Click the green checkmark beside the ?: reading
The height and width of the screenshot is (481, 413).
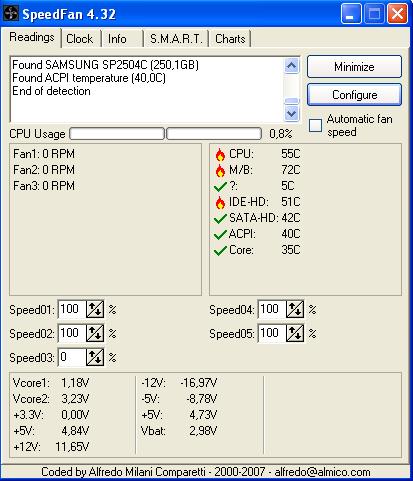(x=220, y=187)
